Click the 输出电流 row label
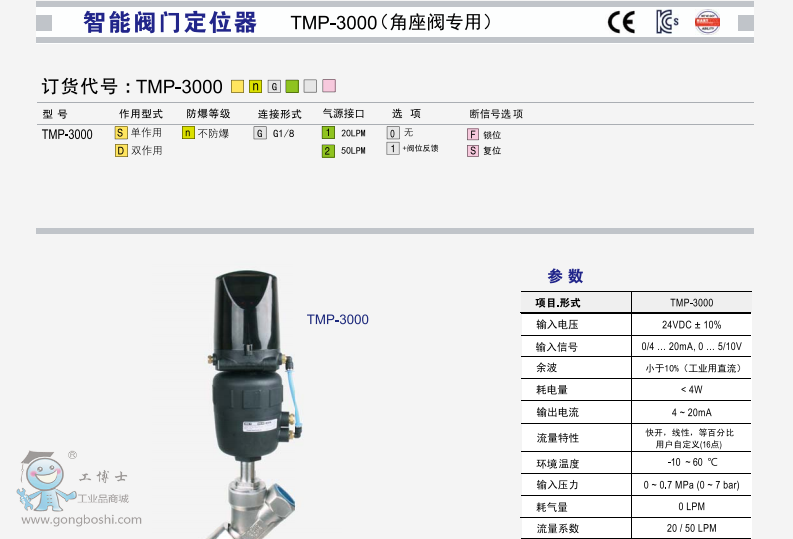This screenshot has height=539, width=793. point(557,412)
